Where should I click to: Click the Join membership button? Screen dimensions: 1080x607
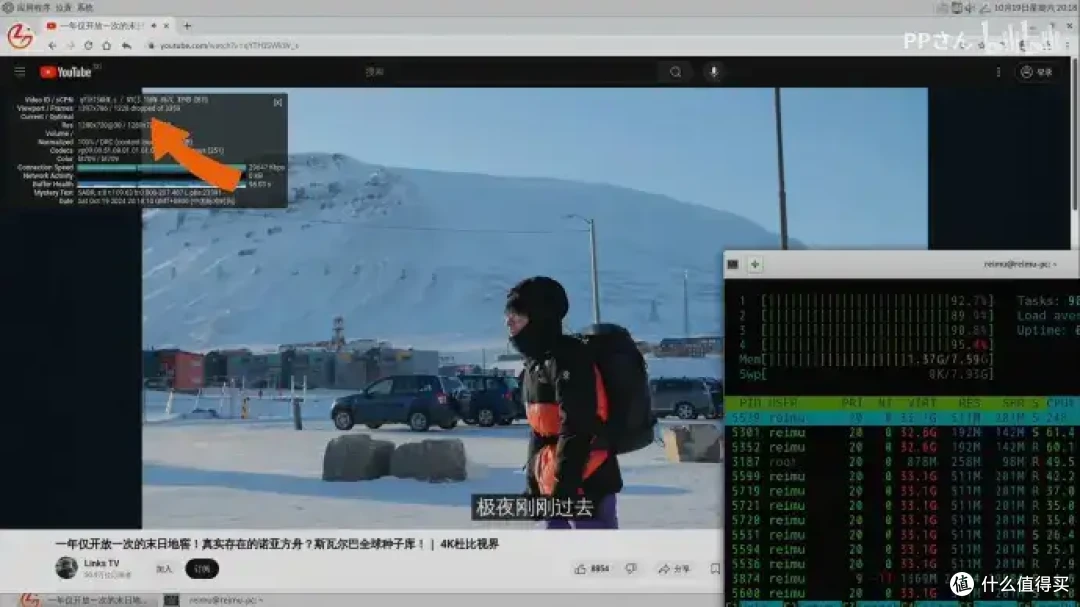(x=164, y=569)
